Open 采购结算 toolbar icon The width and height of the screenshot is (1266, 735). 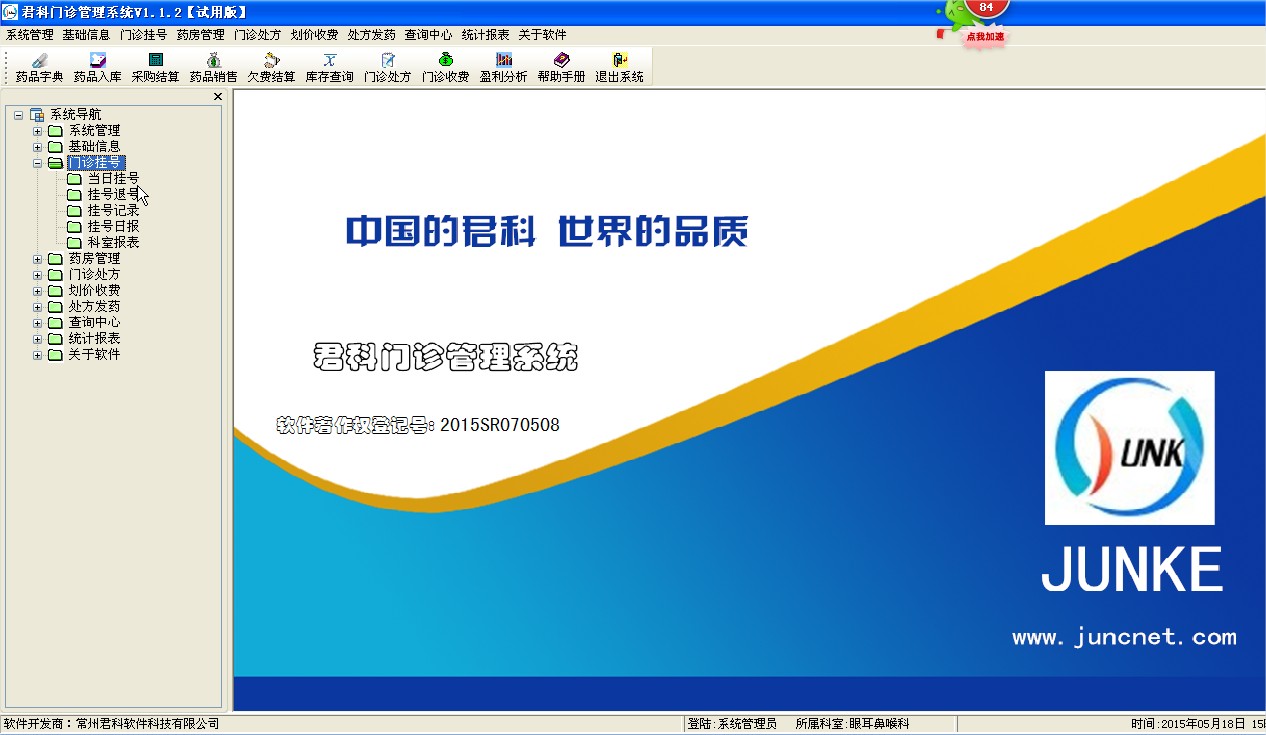pos(155,67)
